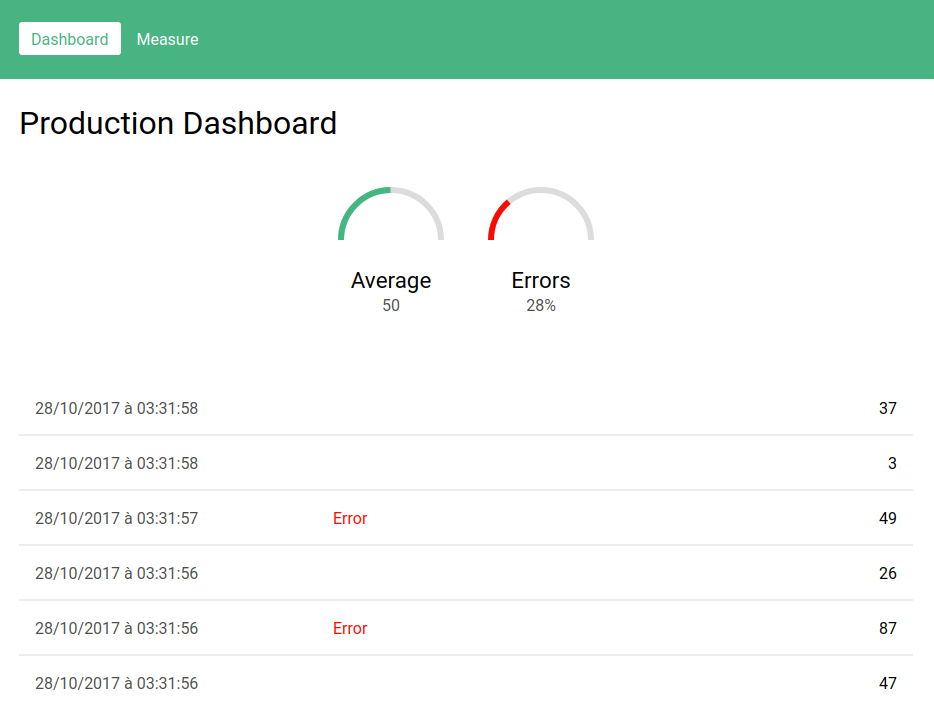Click the red Errors gauge

point(541,214)
